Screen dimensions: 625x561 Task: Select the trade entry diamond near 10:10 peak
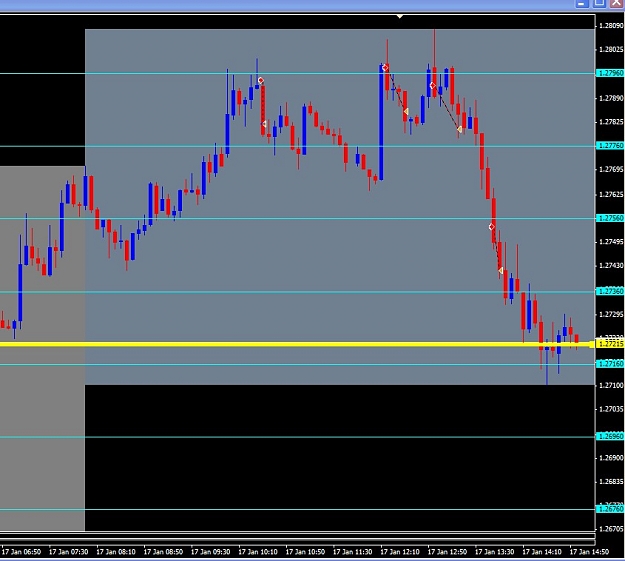(x=261, y=81)
